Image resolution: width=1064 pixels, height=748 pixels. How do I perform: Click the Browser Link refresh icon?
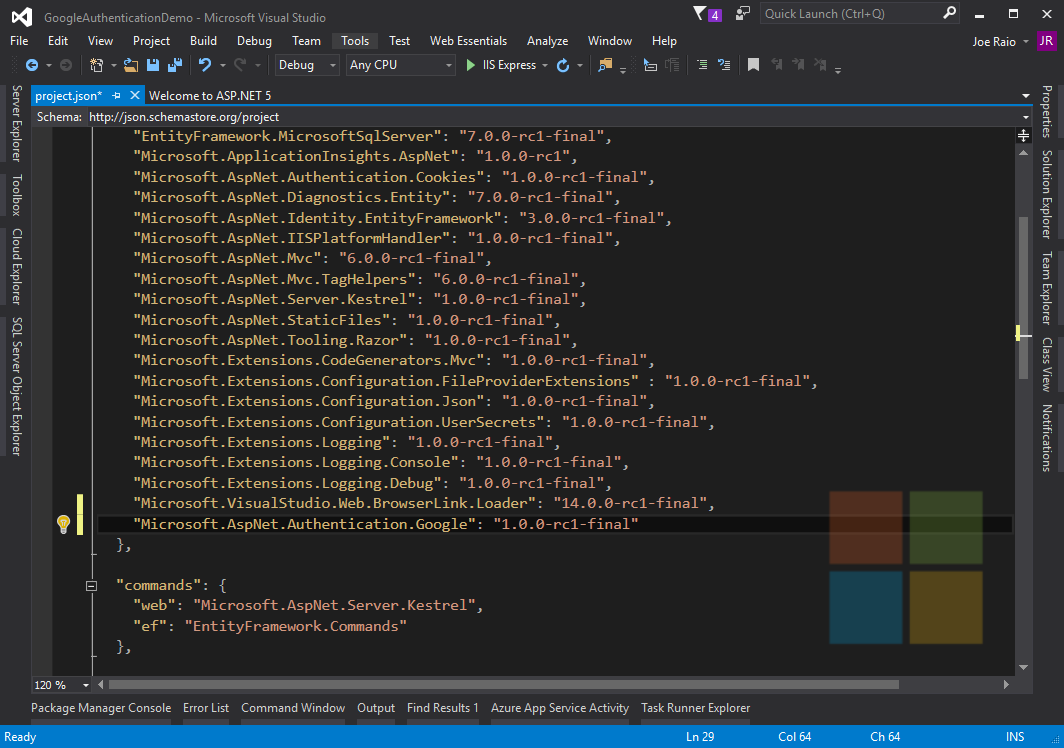coord(563,65)
